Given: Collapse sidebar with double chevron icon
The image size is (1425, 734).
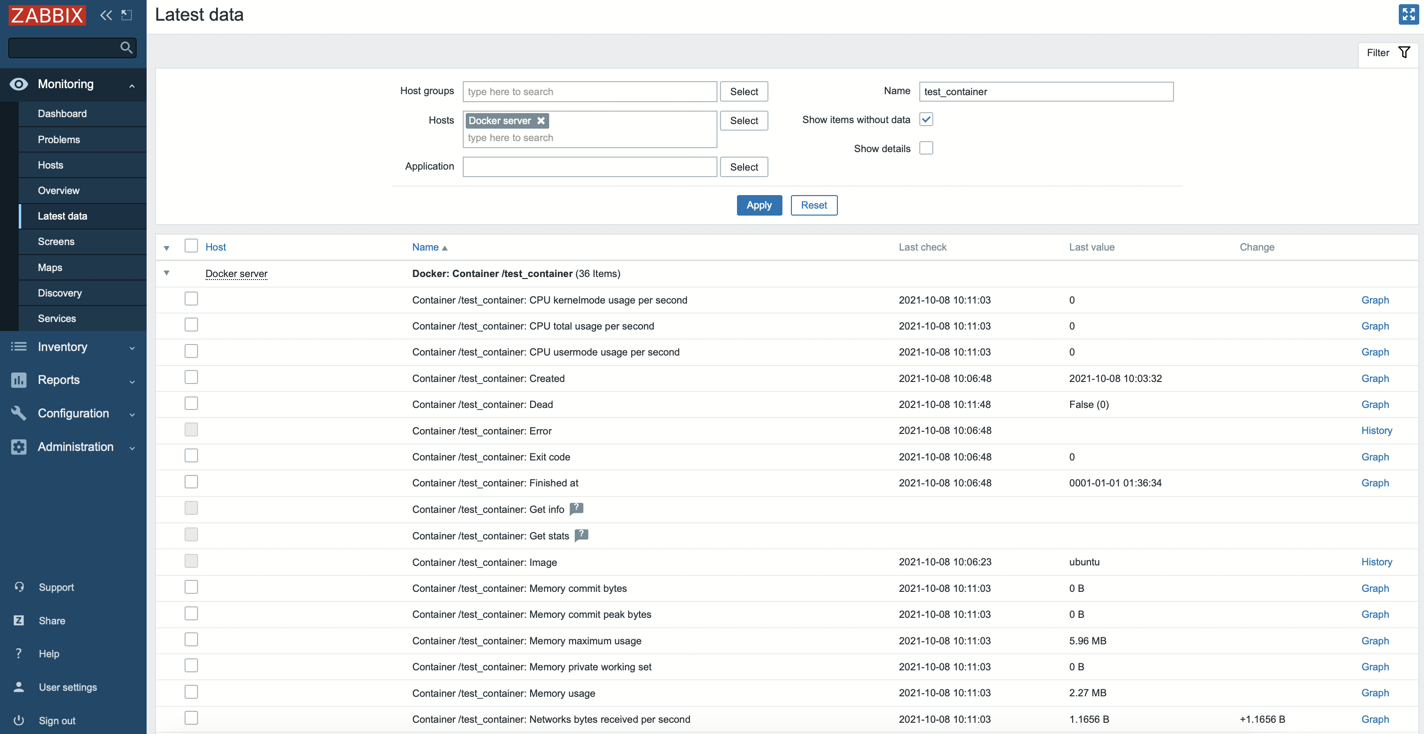Looking at the screenshot, I should click(x=106, y=15).
